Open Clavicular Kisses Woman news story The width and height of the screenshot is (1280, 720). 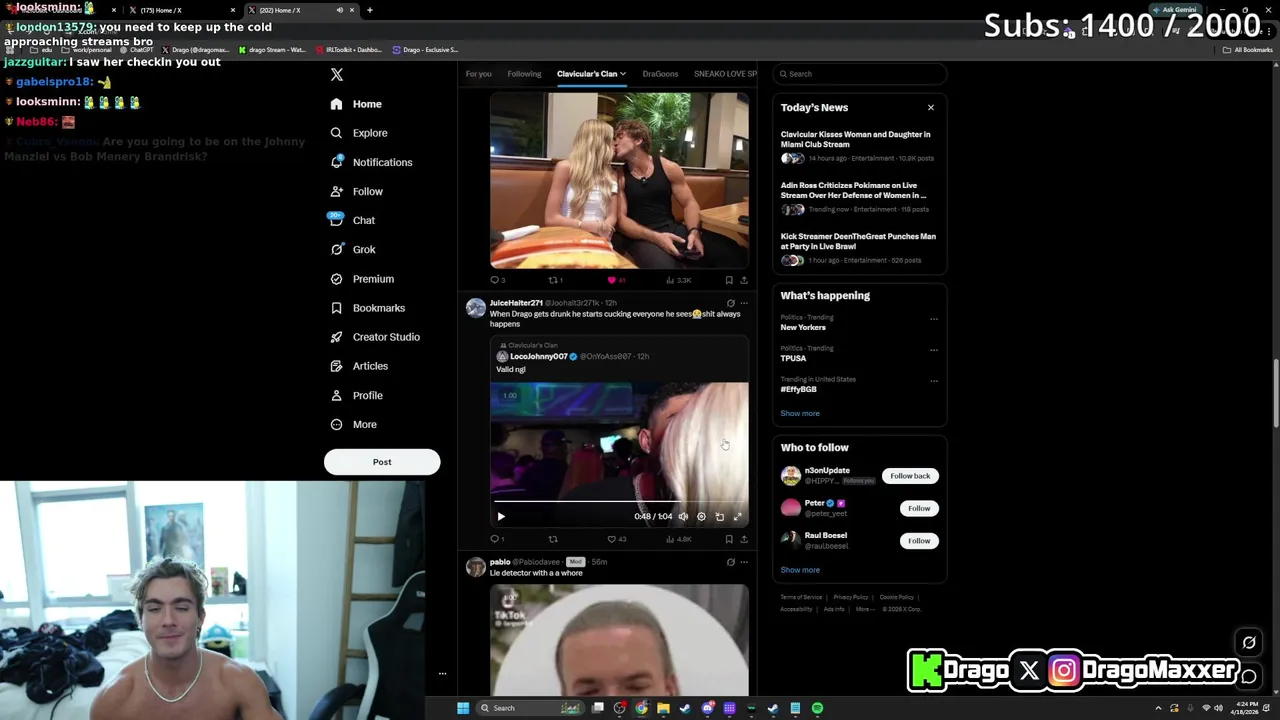click(858, 146)
